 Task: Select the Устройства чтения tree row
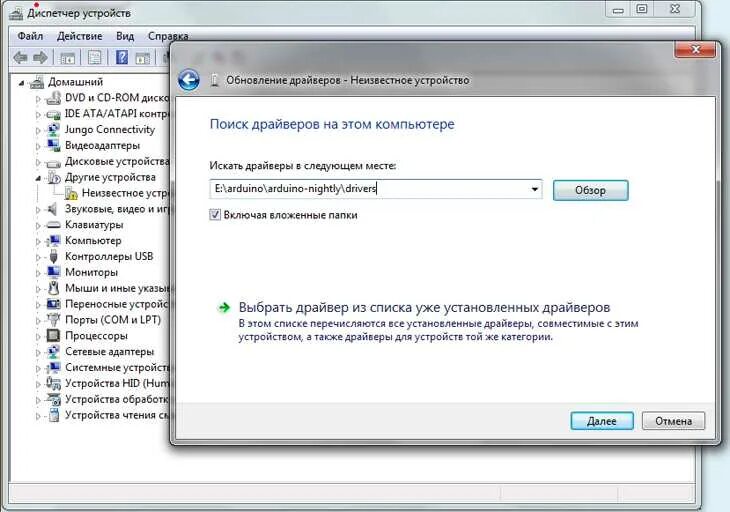108,415
